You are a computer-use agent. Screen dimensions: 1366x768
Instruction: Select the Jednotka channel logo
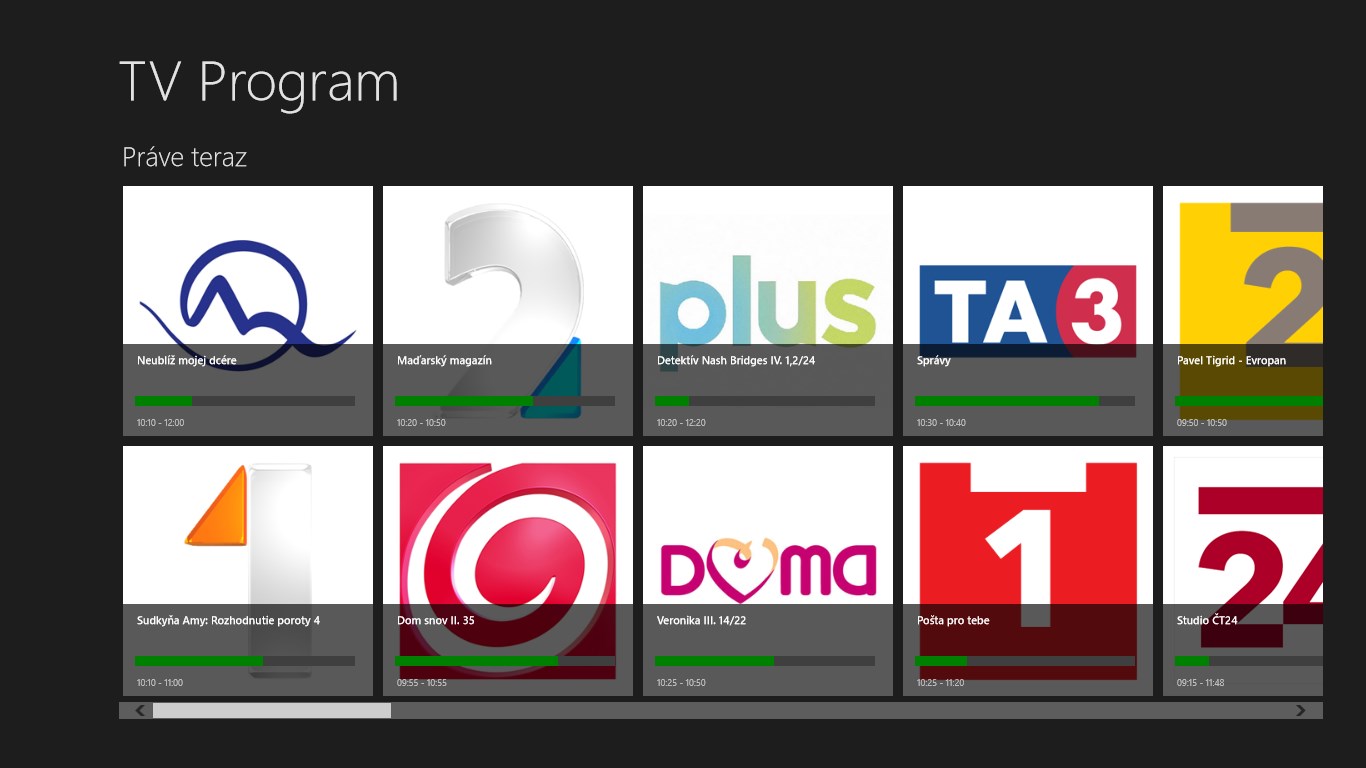[x=247, y=530]
